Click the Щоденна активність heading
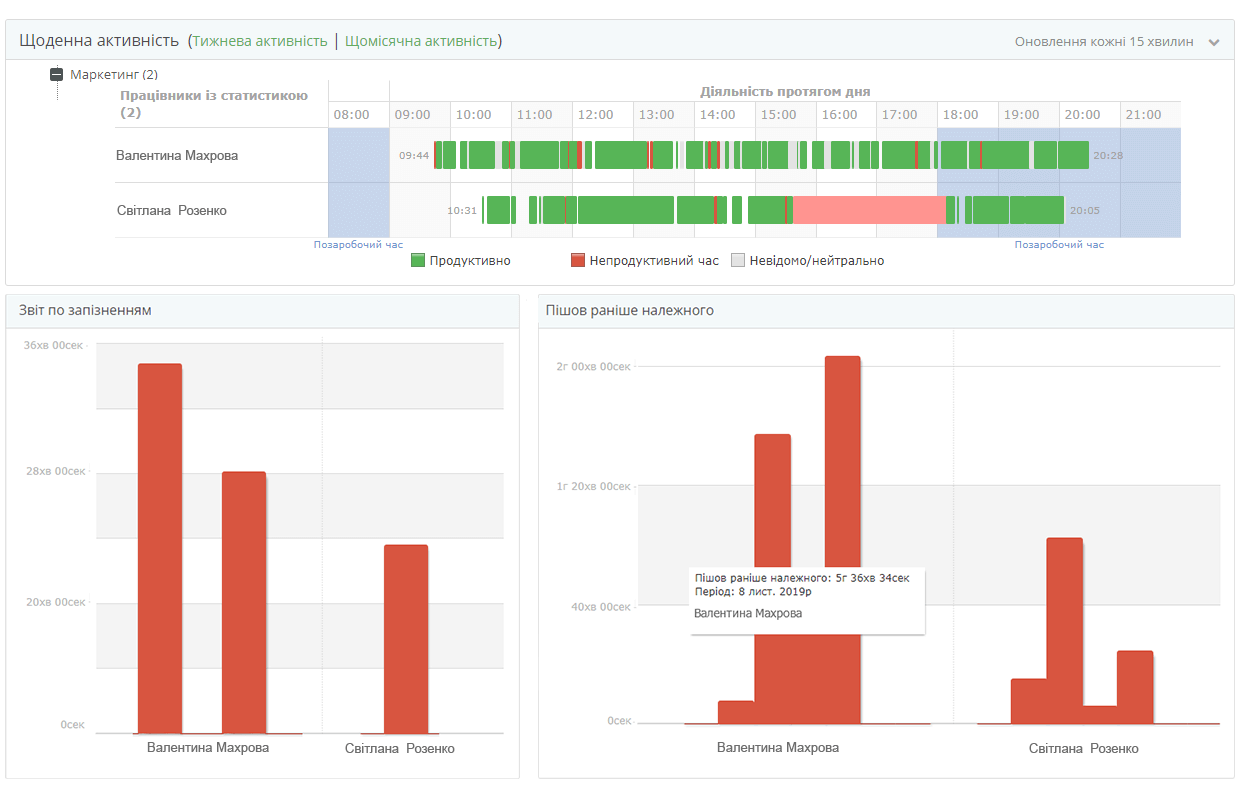This screenshot has width=1247, height=807. [99, 41]
